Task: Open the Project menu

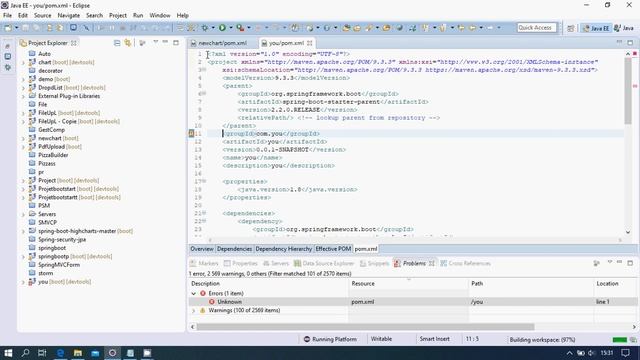Action: 118,15
